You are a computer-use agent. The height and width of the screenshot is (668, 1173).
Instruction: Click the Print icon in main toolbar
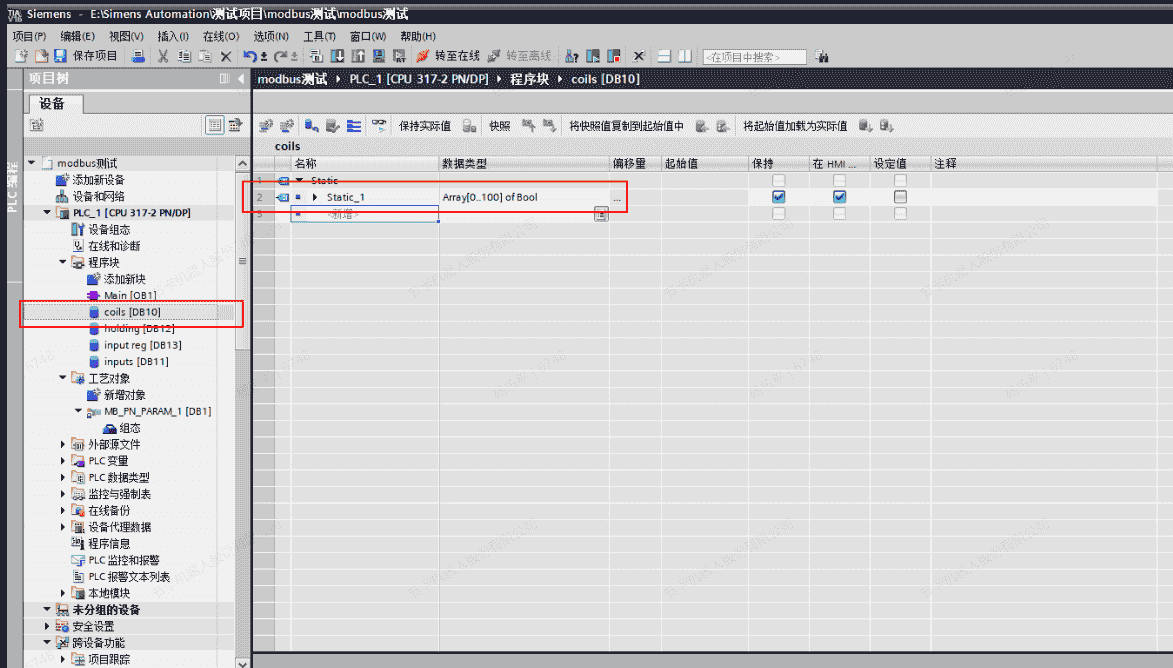(x=139, y=56)
